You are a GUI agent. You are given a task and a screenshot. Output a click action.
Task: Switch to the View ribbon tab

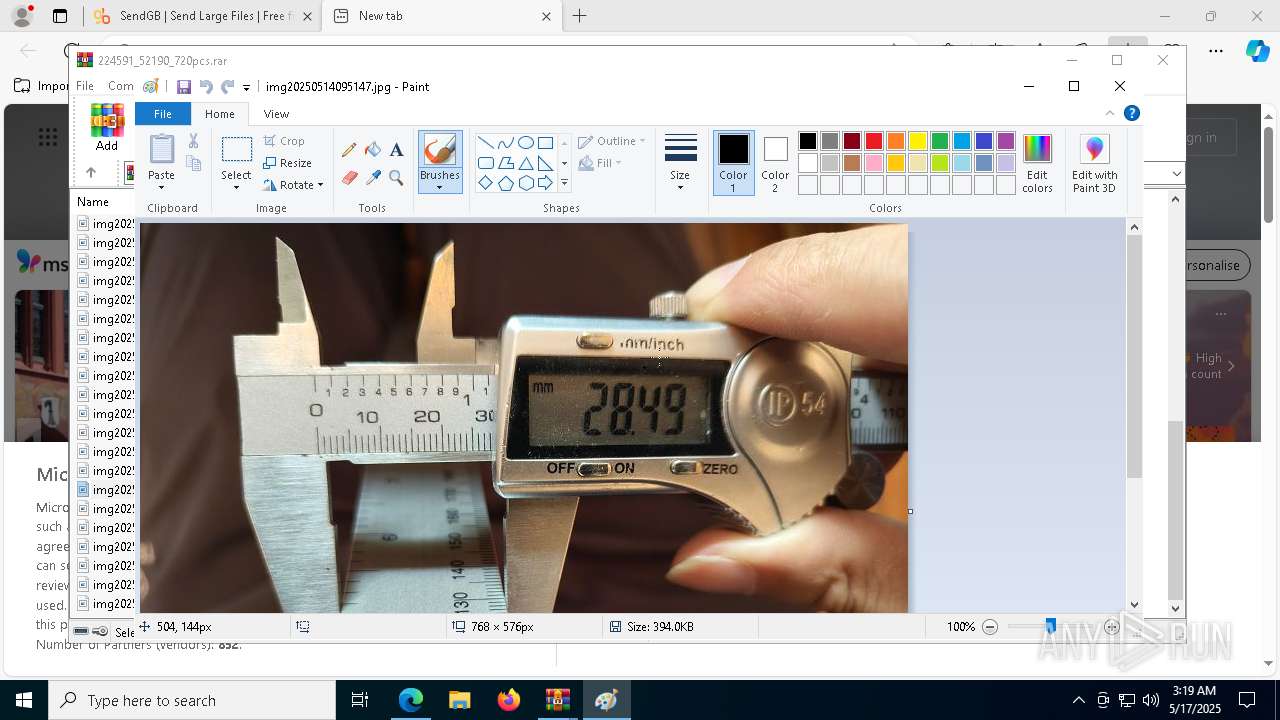click(276, 114)
